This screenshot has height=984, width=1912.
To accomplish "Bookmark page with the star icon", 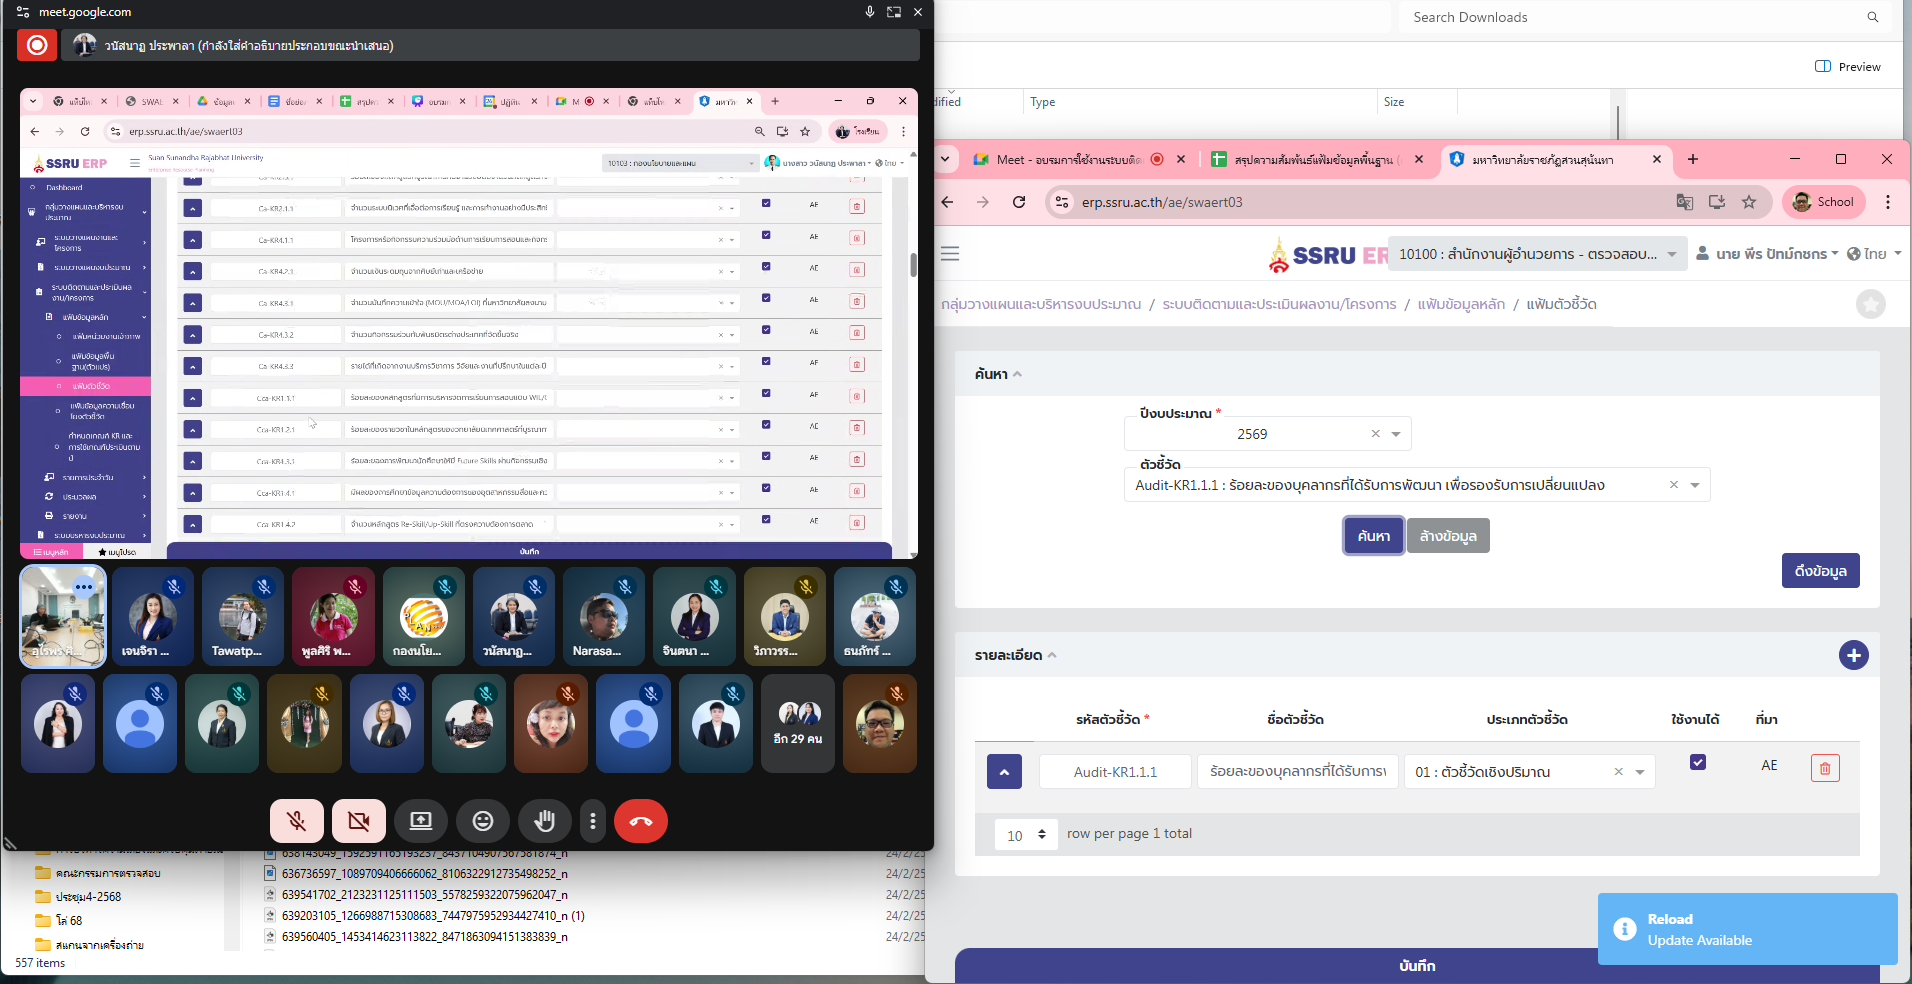I will [x=1748, y=202].
